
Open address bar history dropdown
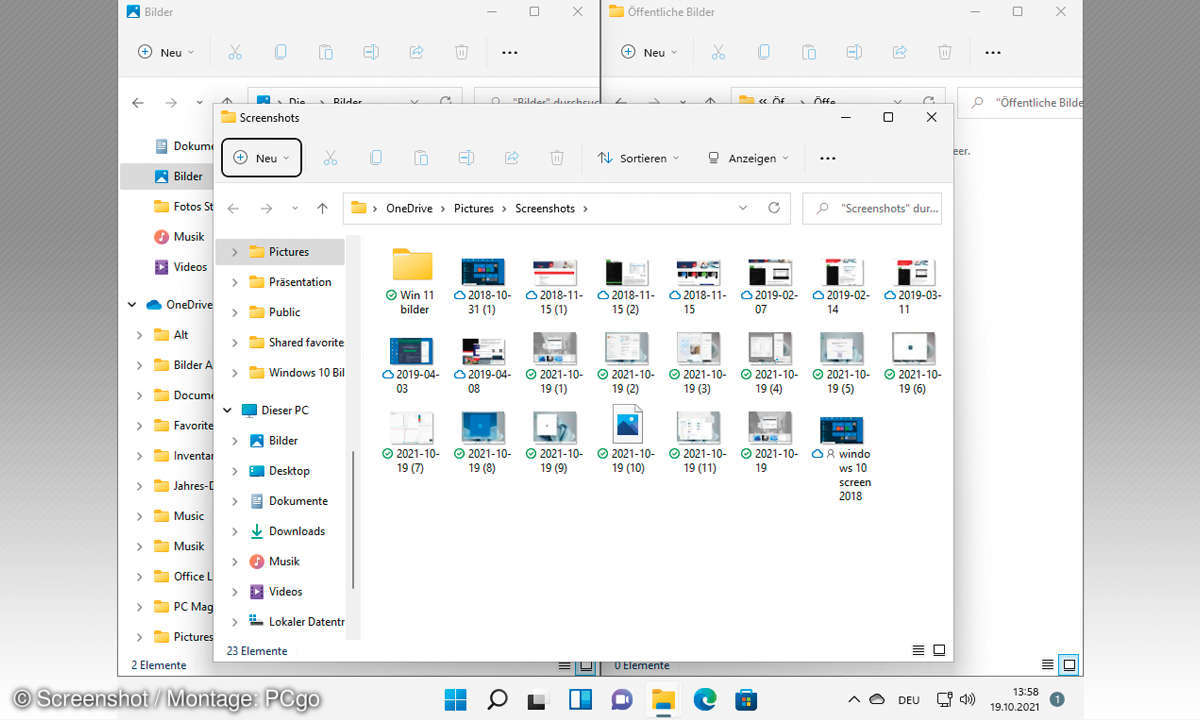click(743, 209)
